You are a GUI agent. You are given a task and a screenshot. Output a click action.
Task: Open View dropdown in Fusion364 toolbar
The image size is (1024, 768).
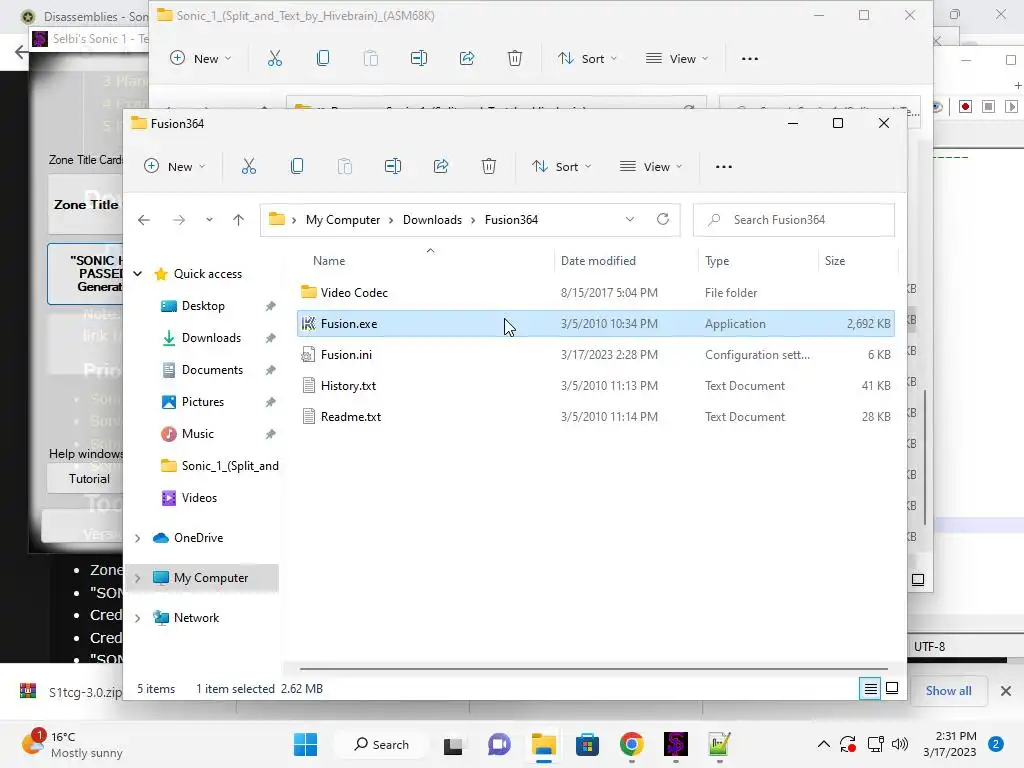click(650, 167)
